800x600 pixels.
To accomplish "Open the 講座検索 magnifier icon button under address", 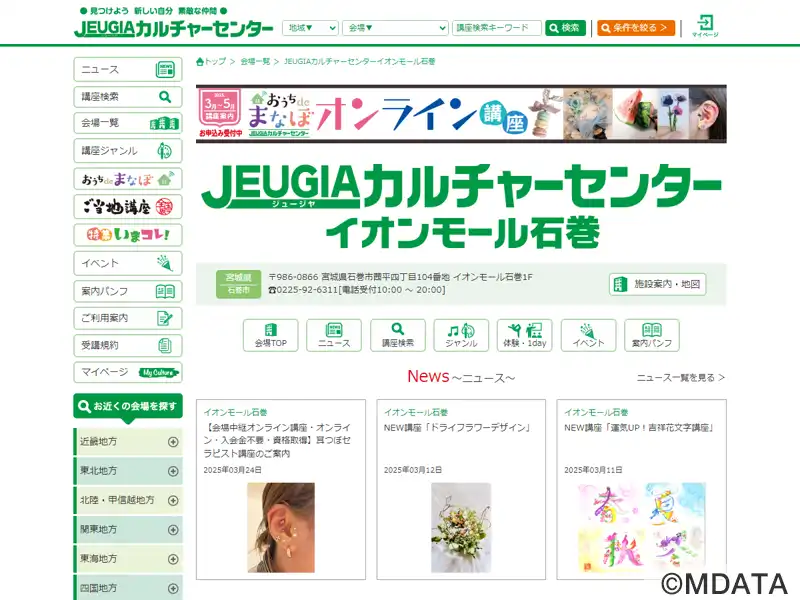I will click(397, 335).
